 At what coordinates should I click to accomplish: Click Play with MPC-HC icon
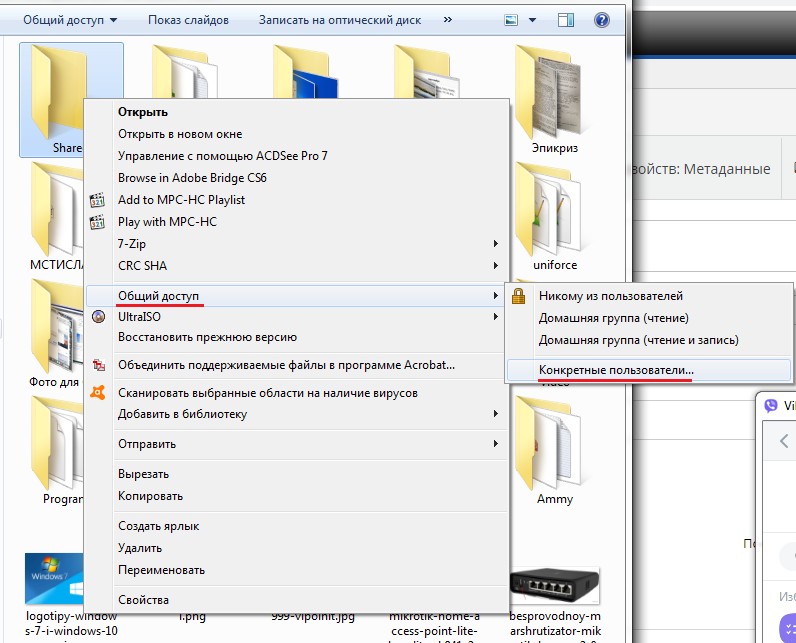tap(97, 222)
